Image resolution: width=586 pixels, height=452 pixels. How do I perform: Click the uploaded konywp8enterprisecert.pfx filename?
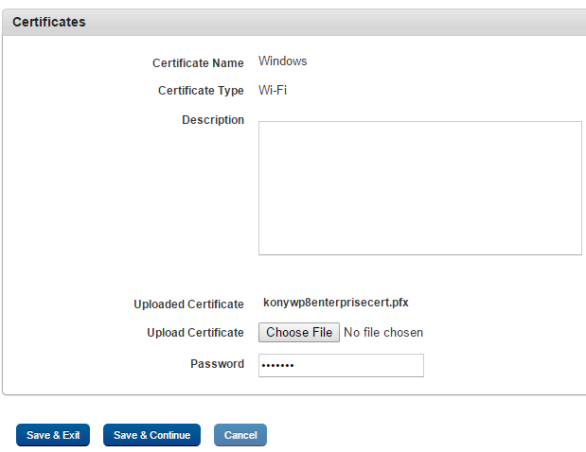tap(336, 302)
